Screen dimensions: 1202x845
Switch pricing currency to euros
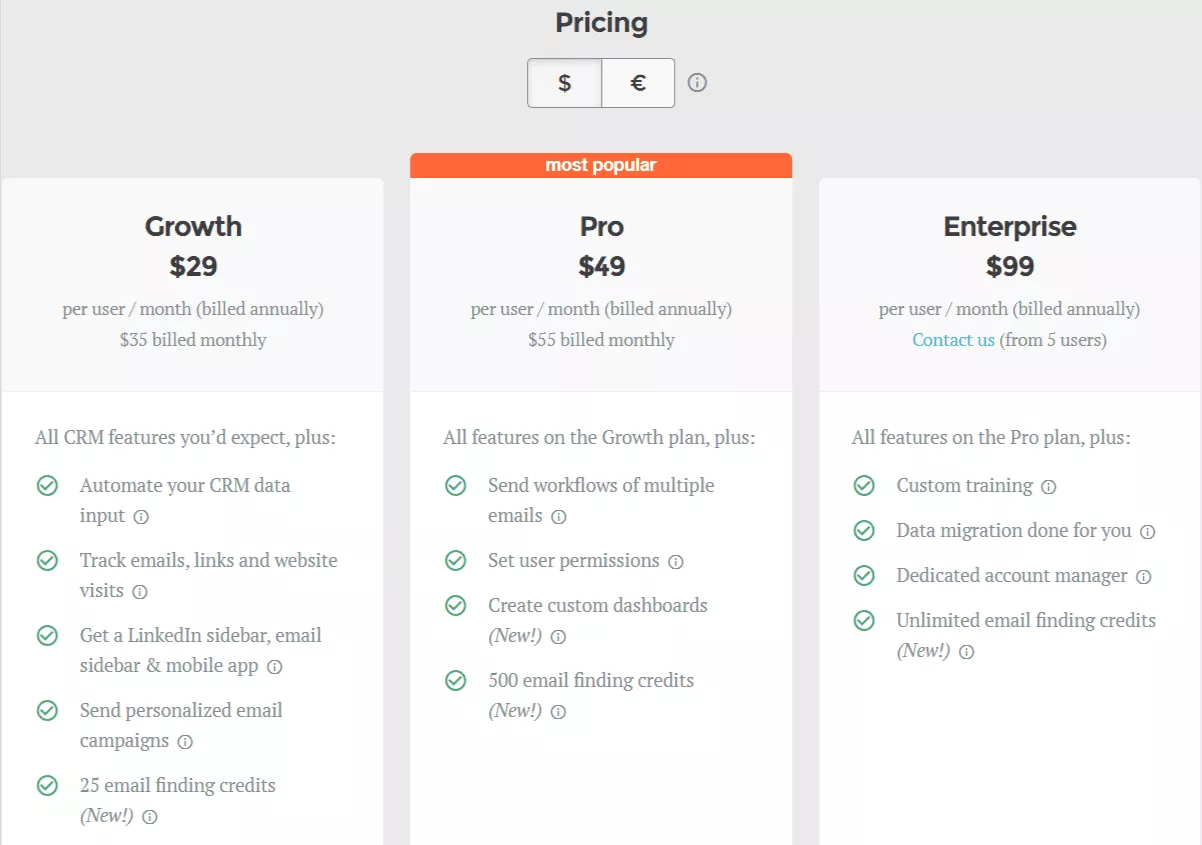click(638, 83)
